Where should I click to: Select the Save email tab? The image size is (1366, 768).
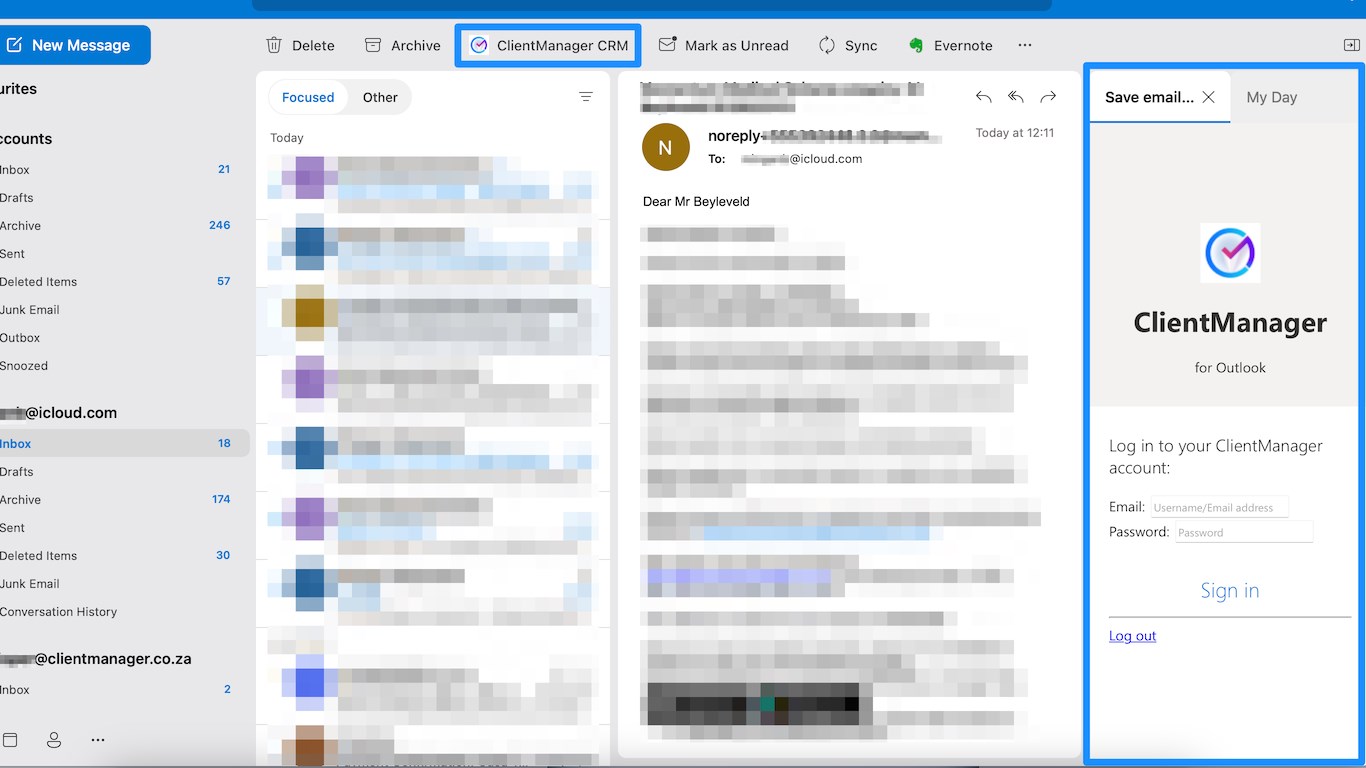coord(1149,97)
